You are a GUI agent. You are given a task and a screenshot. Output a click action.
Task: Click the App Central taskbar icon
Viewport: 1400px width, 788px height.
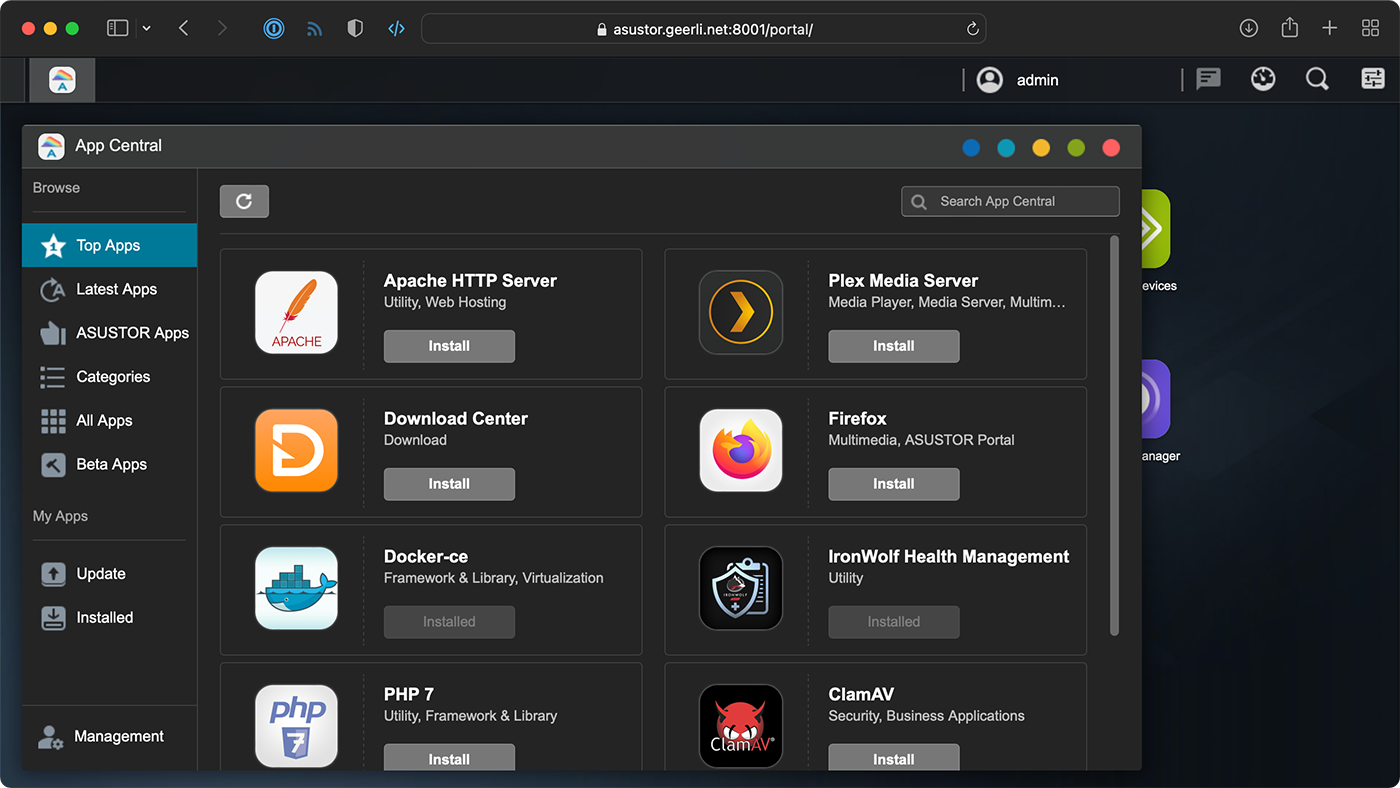(x=62, y=80)
